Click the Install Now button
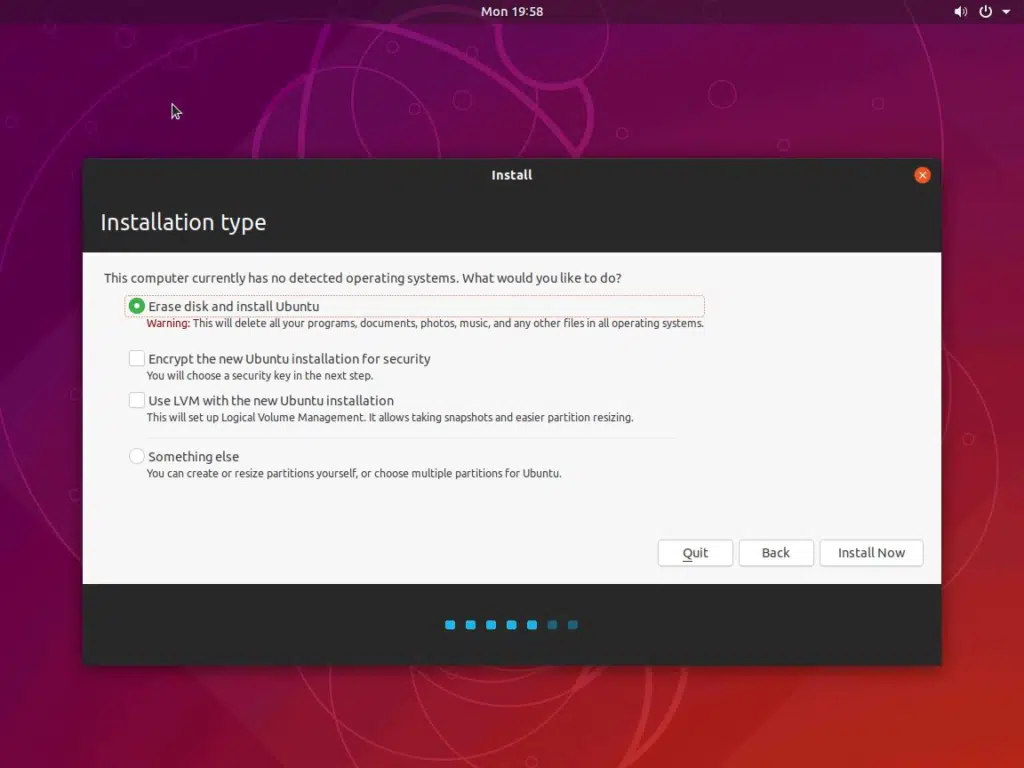This screenshot has width=1024, height=768. [x=871, y=552]
